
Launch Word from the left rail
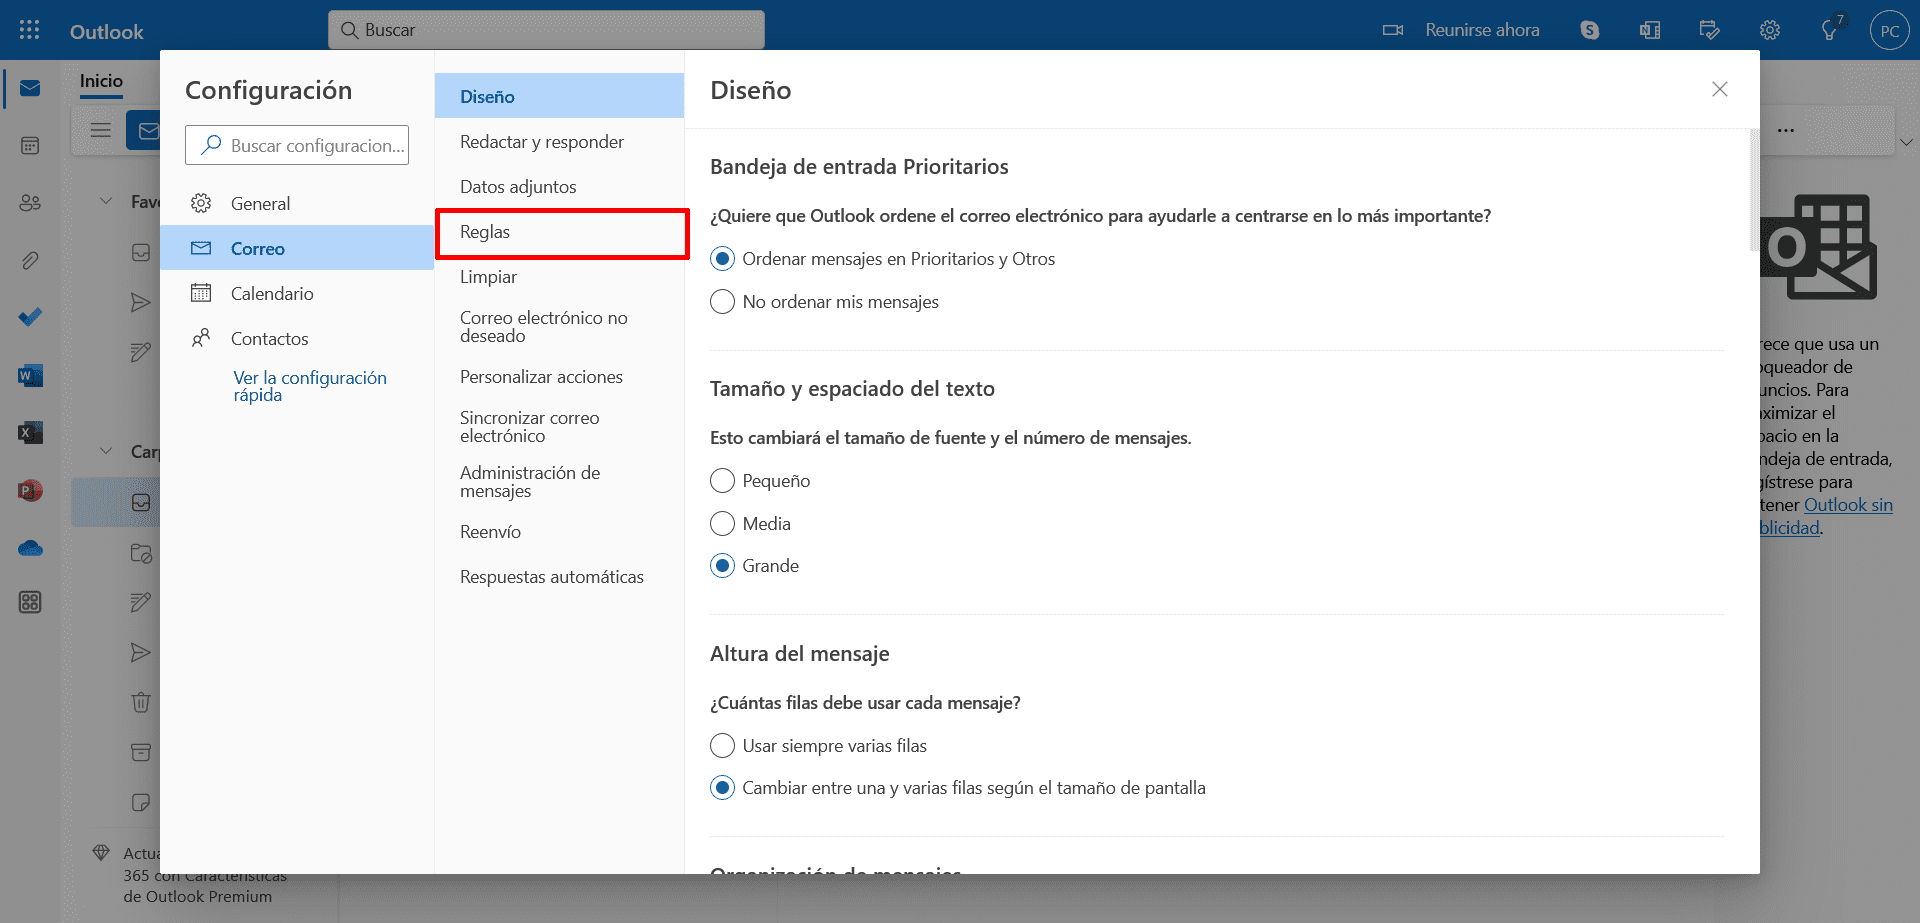tap(30, 375)
